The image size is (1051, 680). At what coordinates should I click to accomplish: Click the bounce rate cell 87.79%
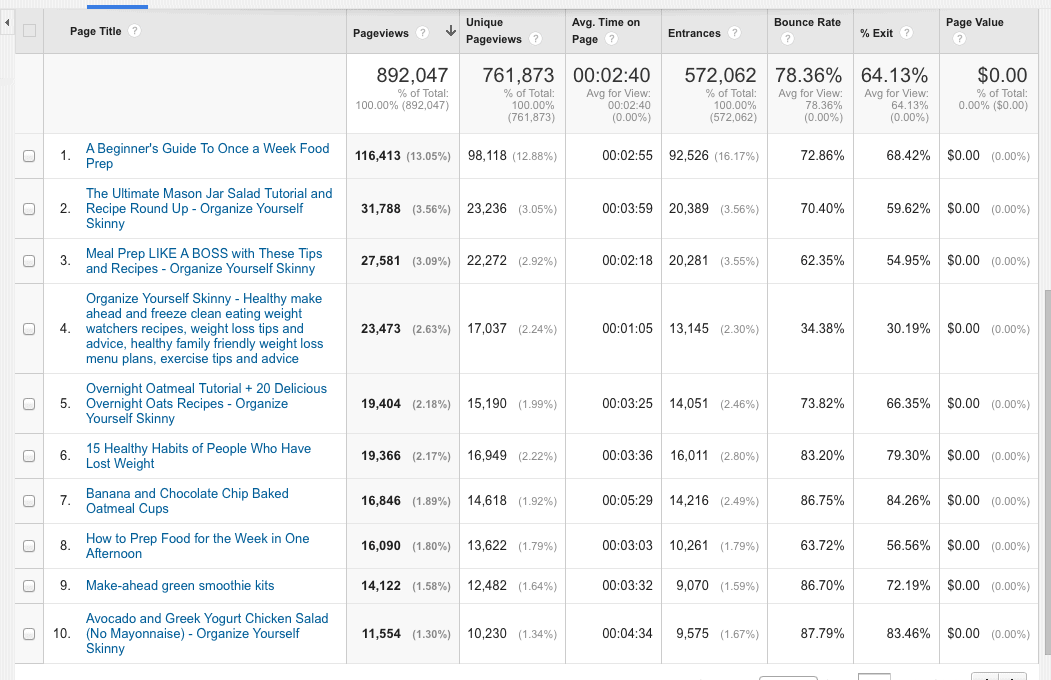pos(822,633)
